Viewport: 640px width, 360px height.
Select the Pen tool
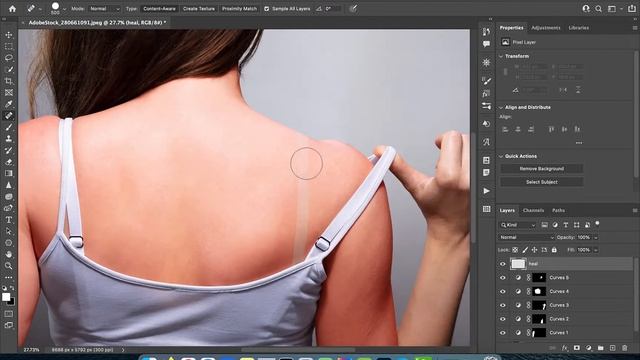pos(9,208)
